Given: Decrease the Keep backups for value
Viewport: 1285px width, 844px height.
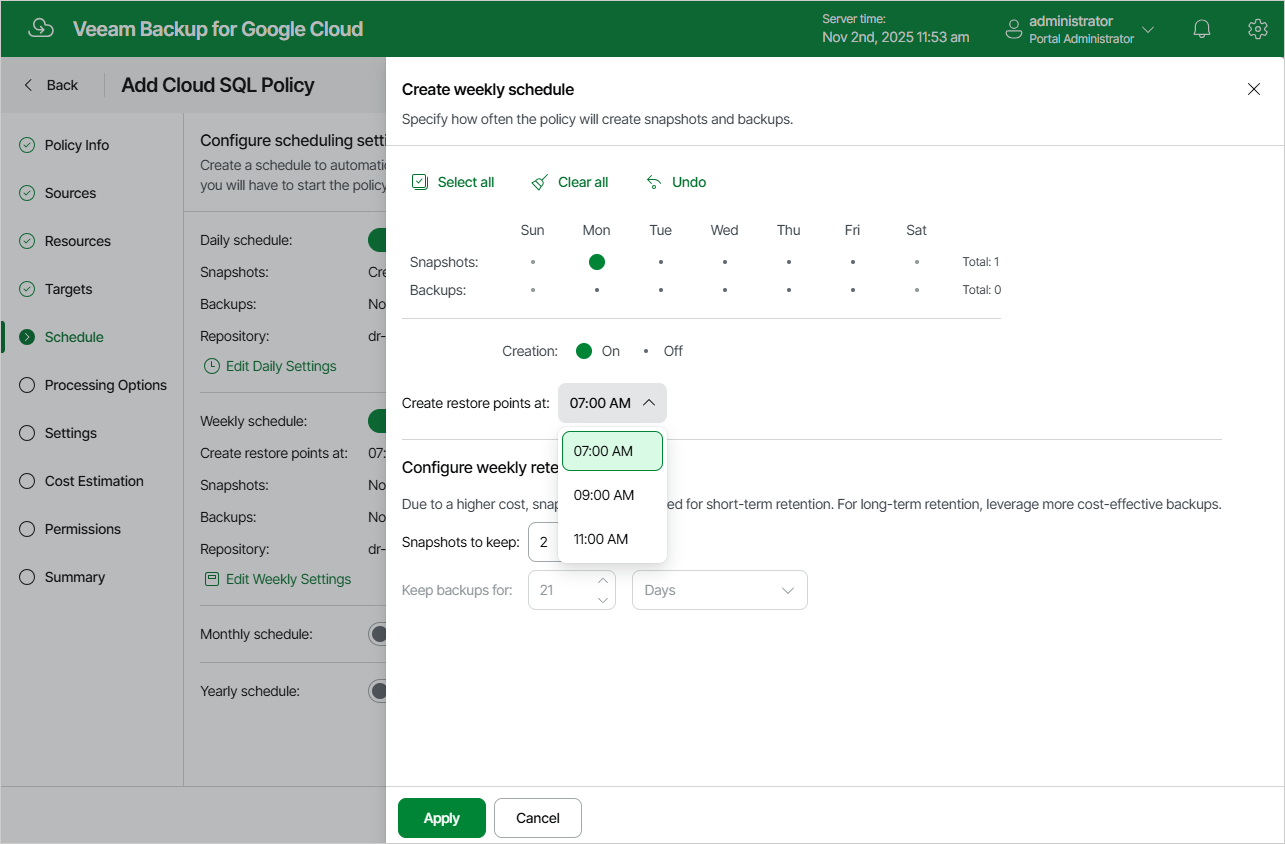Looking at the screenshot, I should coord(603,600).
